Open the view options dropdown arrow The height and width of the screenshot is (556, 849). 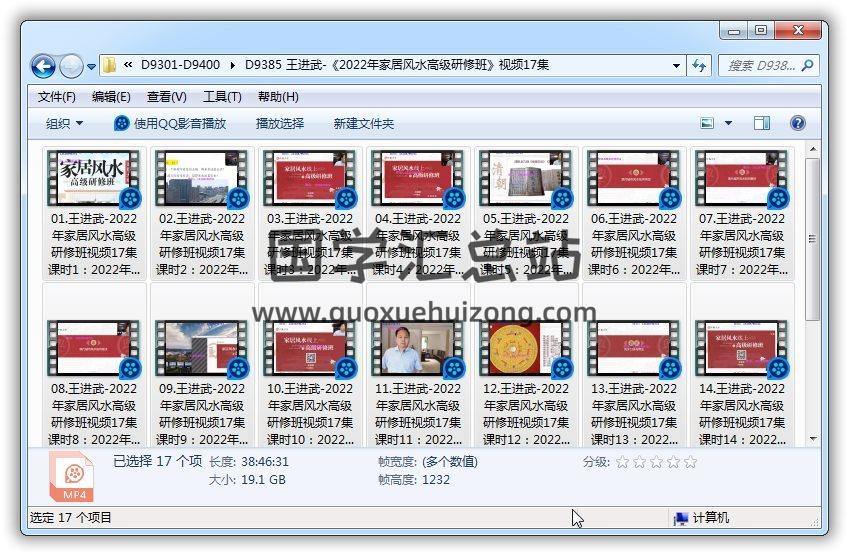click(x=728, y=123)
